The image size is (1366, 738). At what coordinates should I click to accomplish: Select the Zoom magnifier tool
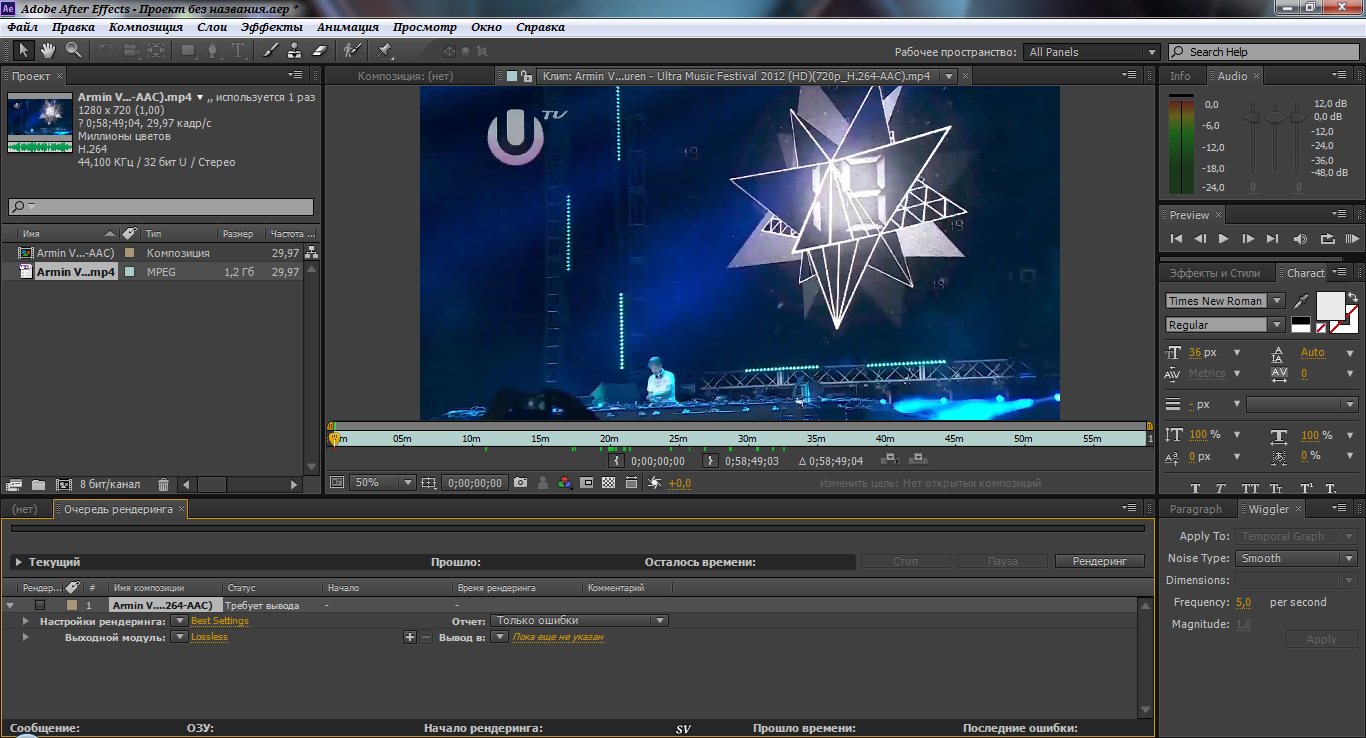73,50
